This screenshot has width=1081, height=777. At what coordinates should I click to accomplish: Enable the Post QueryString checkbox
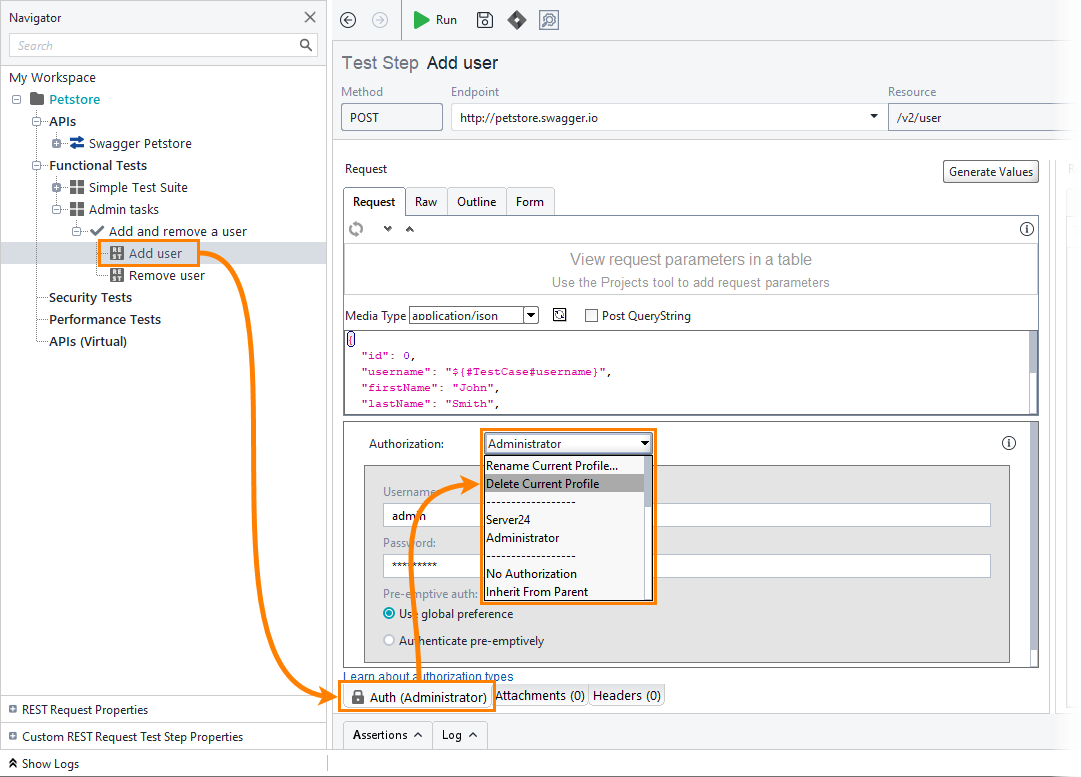pos(591,315)
